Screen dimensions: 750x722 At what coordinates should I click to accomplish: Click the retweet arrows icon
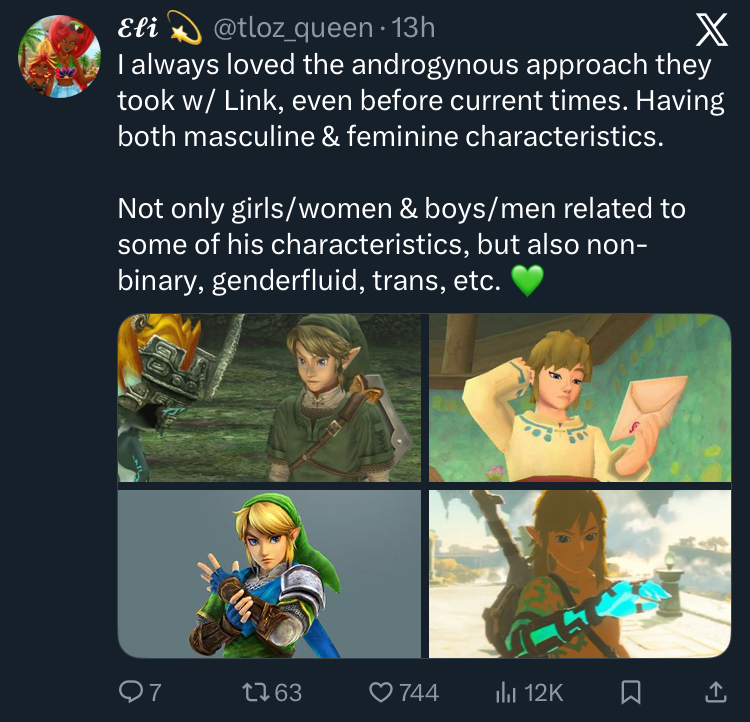[x=258, y=691]
